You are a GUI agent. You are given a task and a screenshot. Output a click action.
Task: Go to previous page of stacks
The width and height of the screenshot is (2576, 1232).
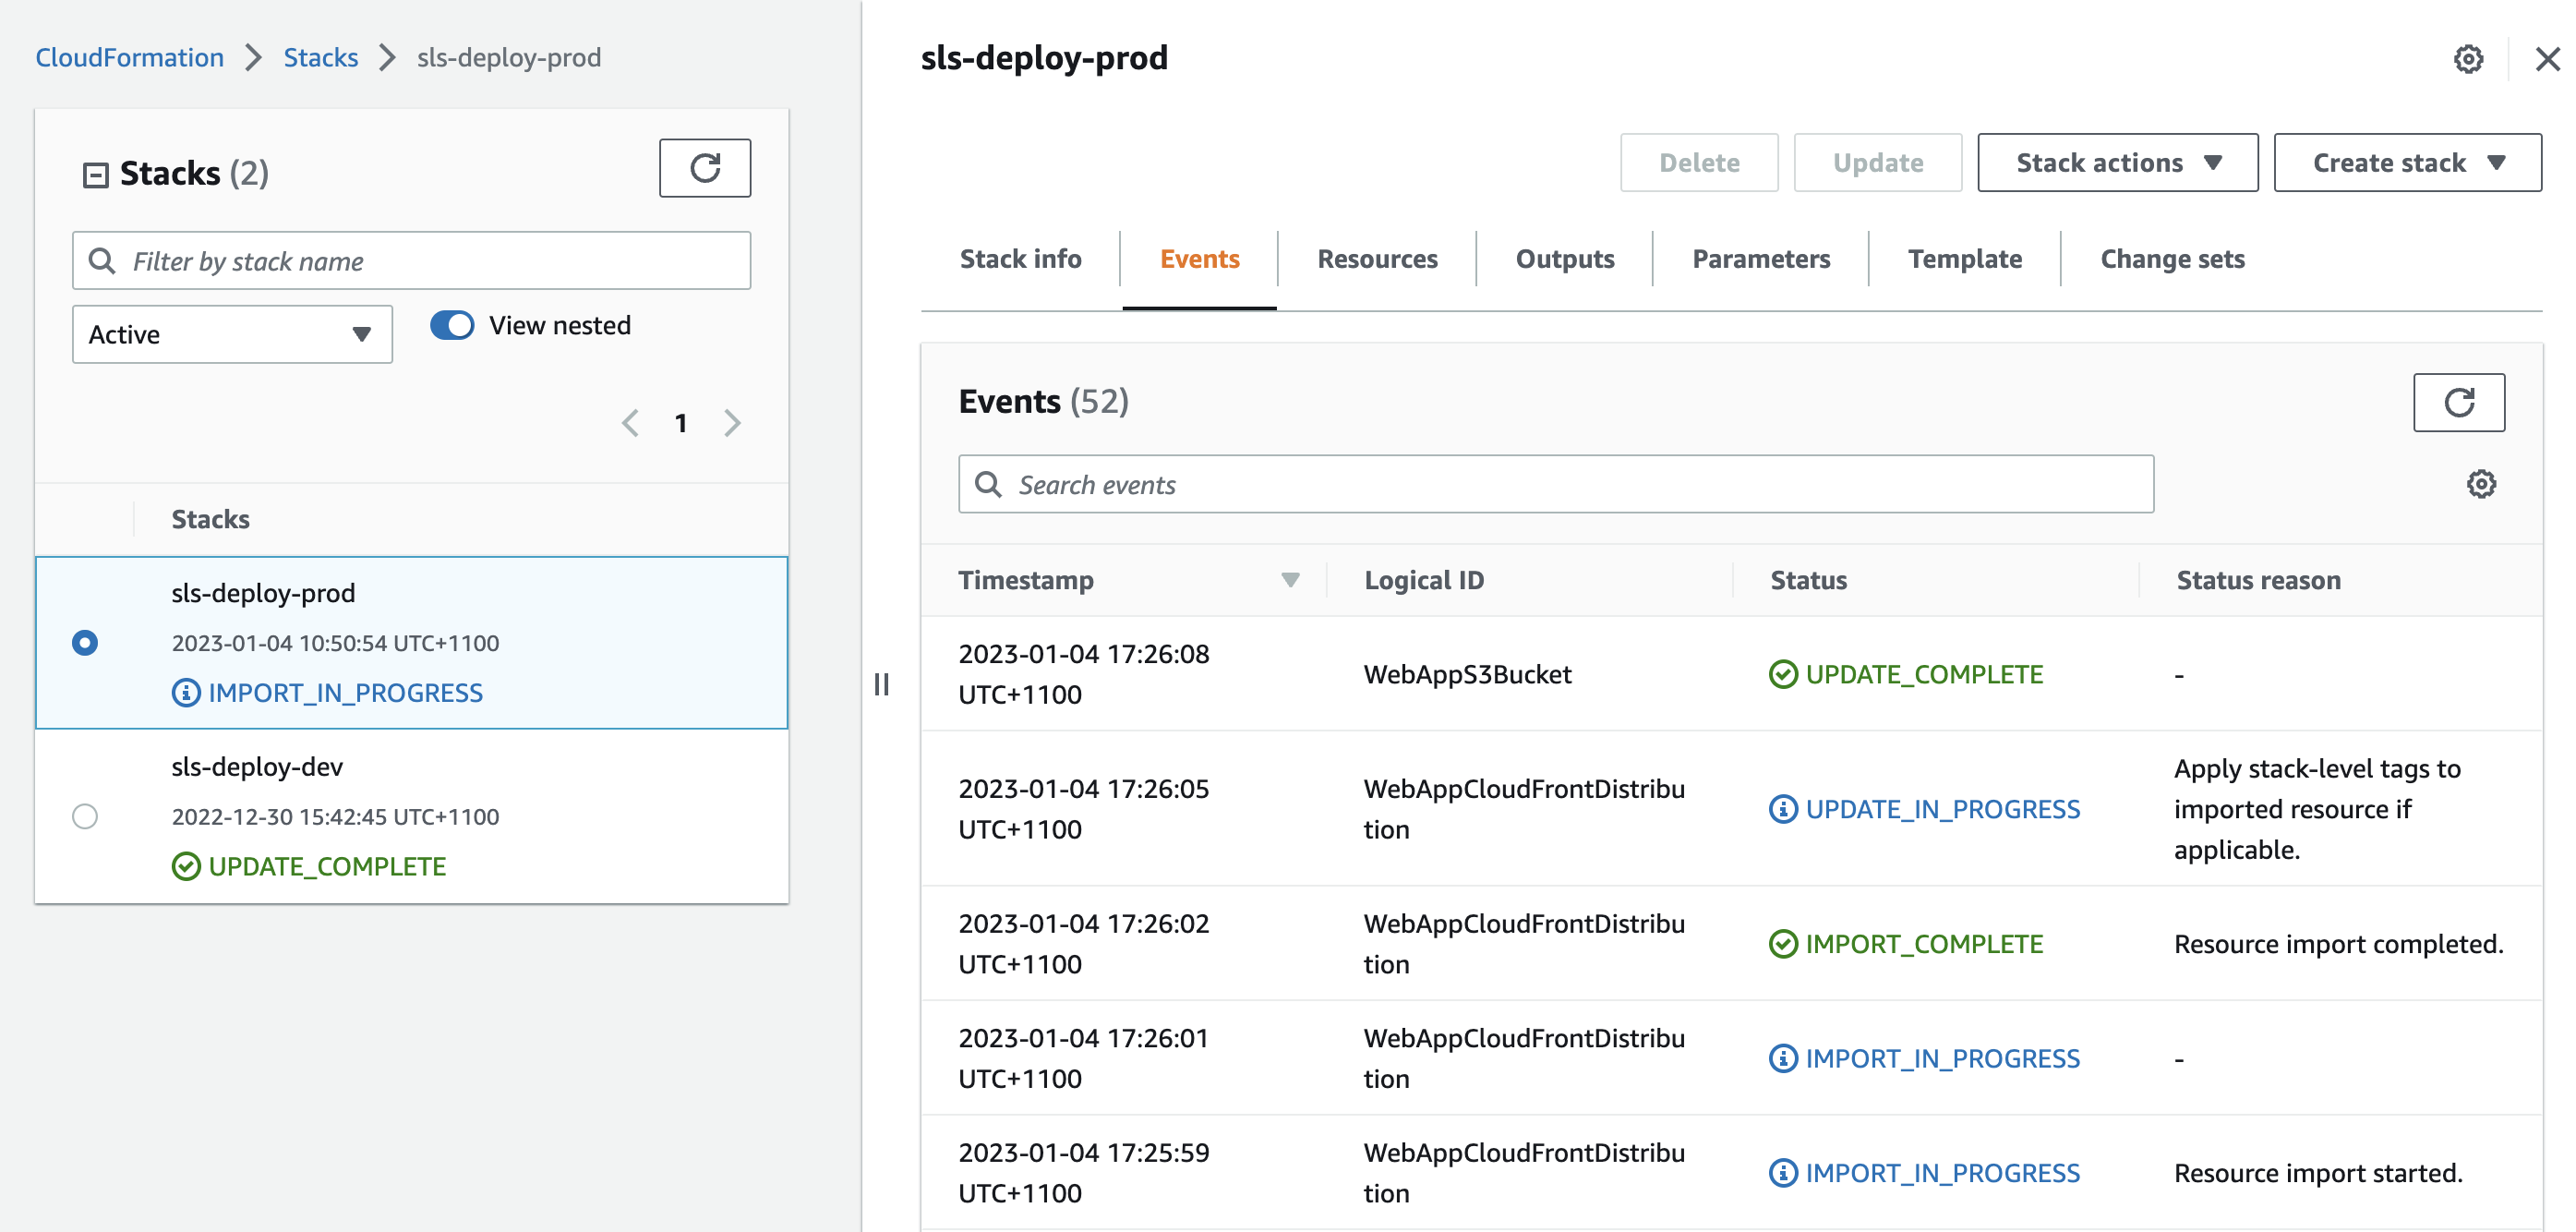pyautogui.click(x=630, y=423)
